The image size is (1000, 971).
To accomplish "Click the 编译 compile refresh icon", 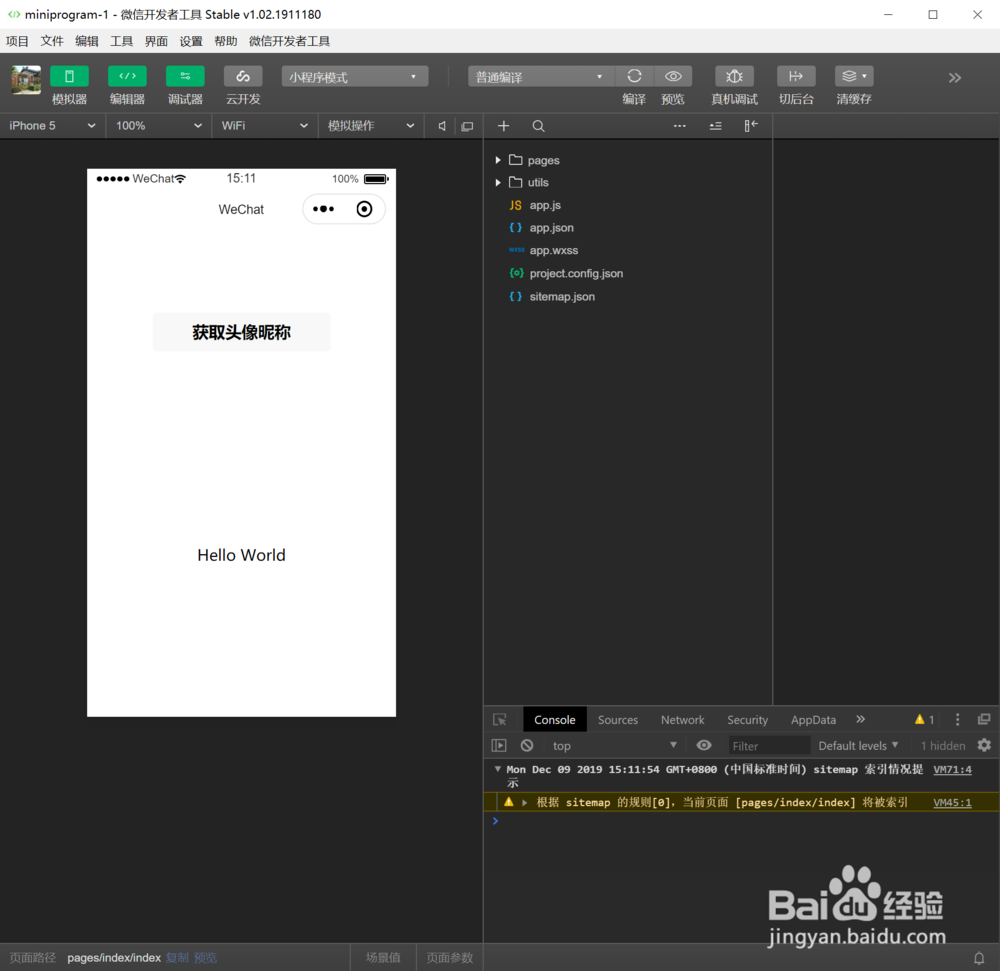I will (634, 77).
